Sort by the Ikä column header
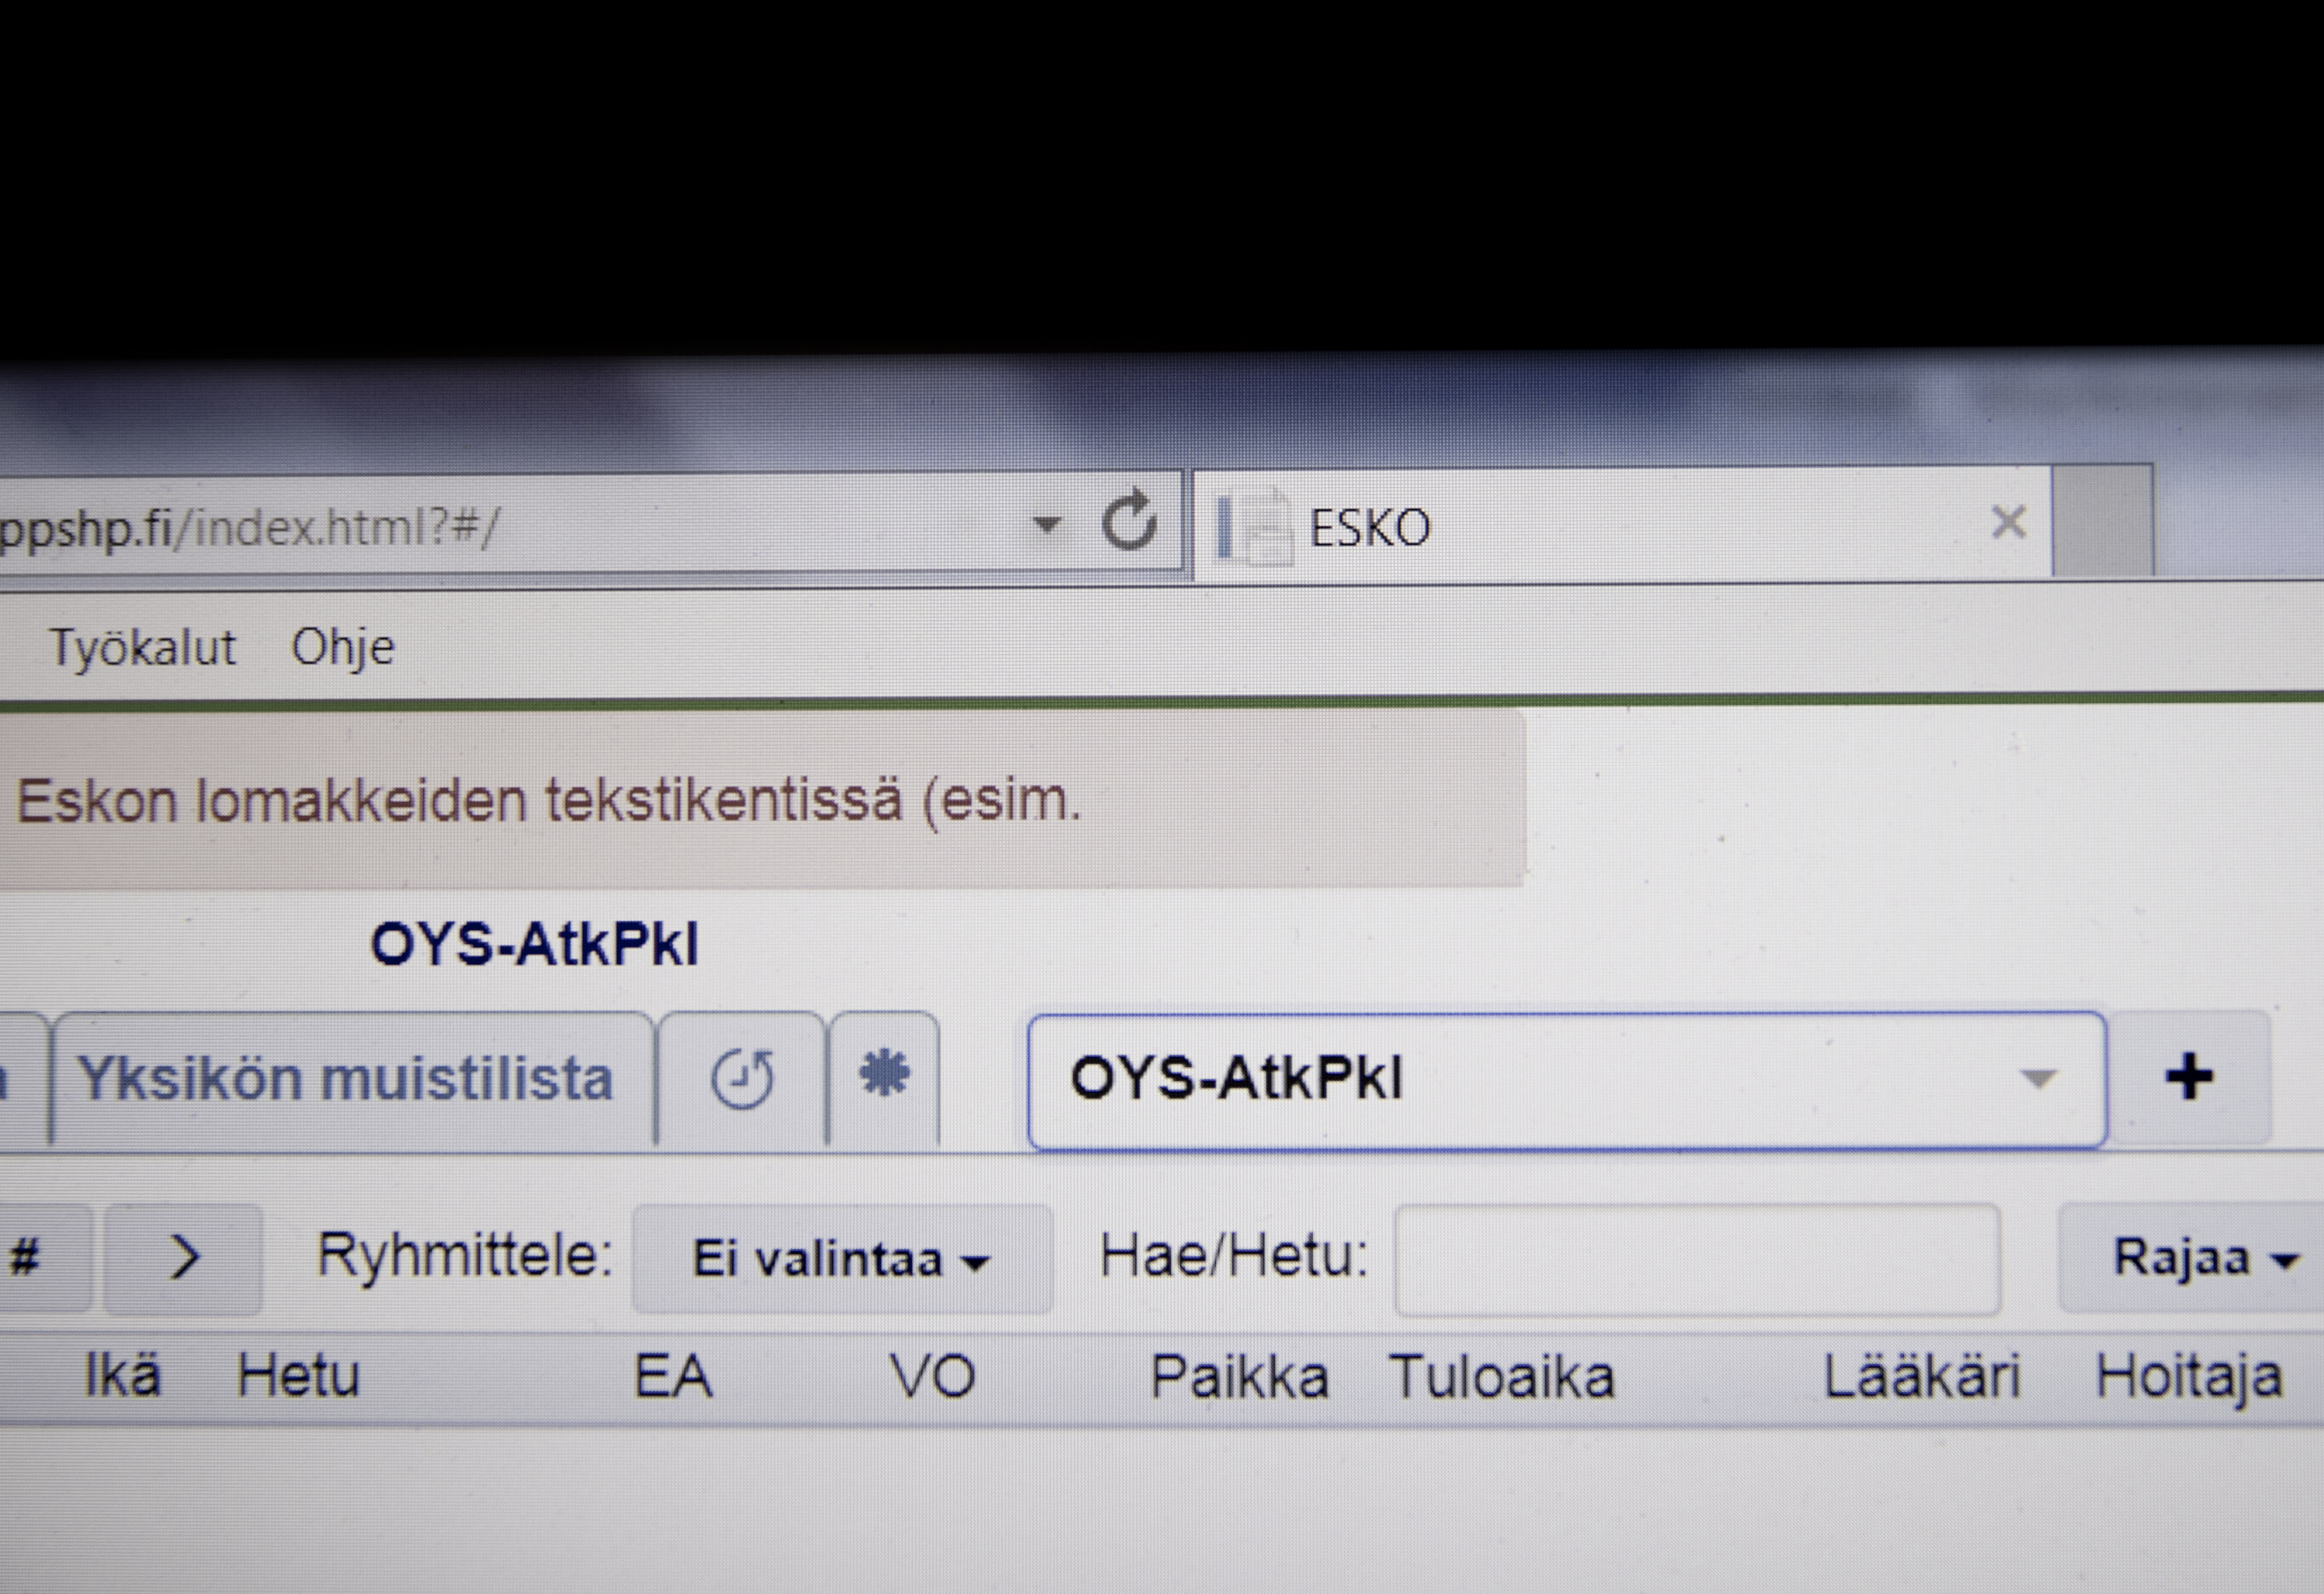 (122, 1375)
